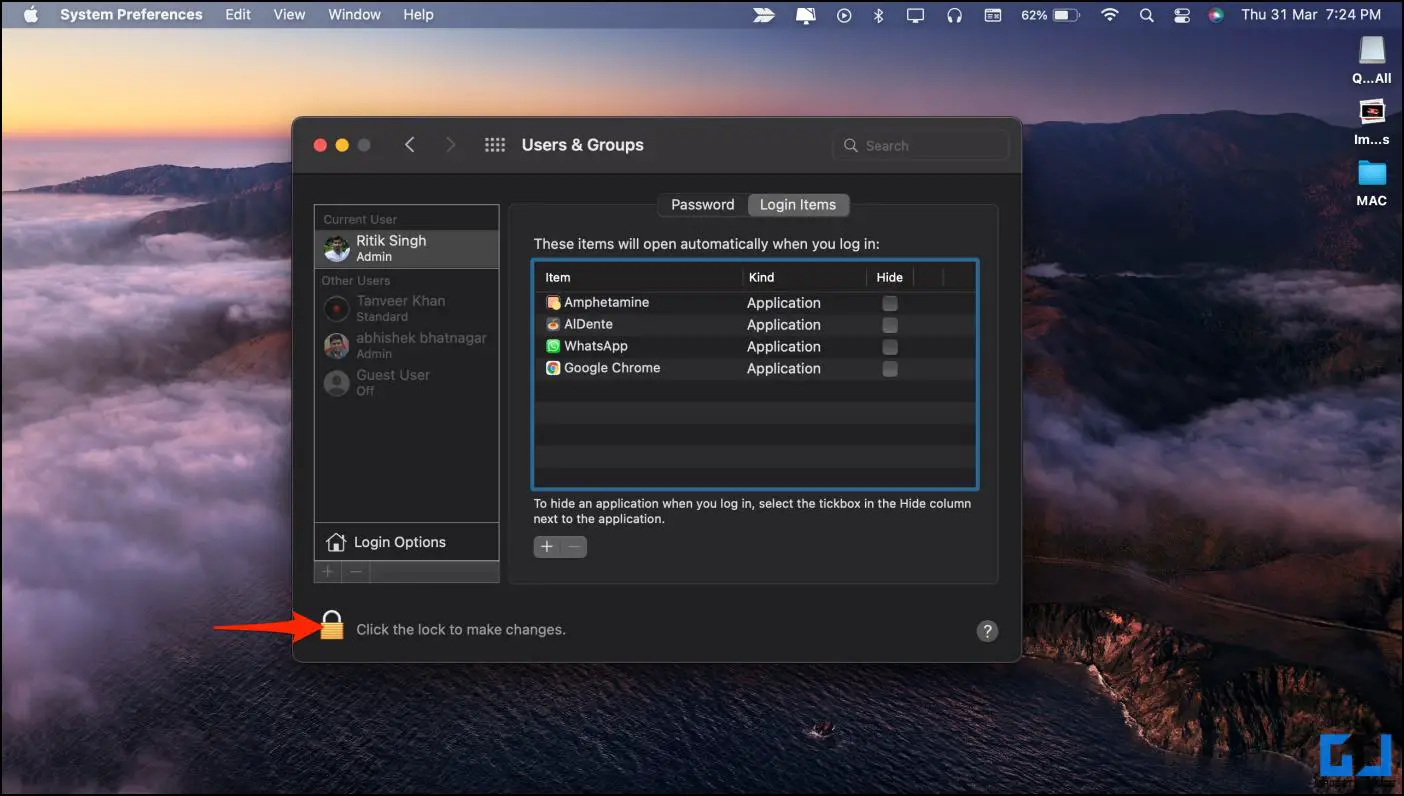1404x796 pixels.
Task: Select the Google Chrome row name
Action: (x=612, y=368)
